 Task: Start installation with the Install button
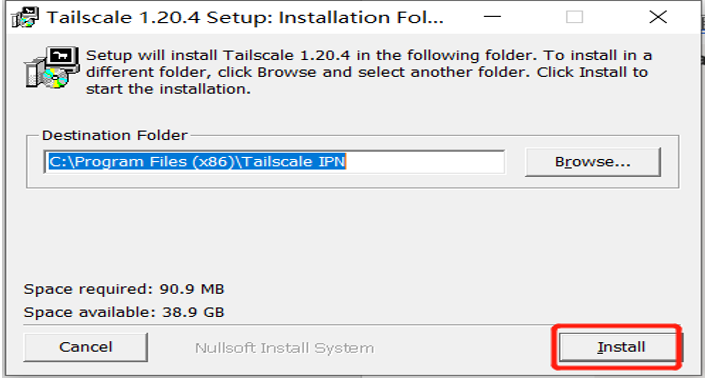(x=620, y=347)
